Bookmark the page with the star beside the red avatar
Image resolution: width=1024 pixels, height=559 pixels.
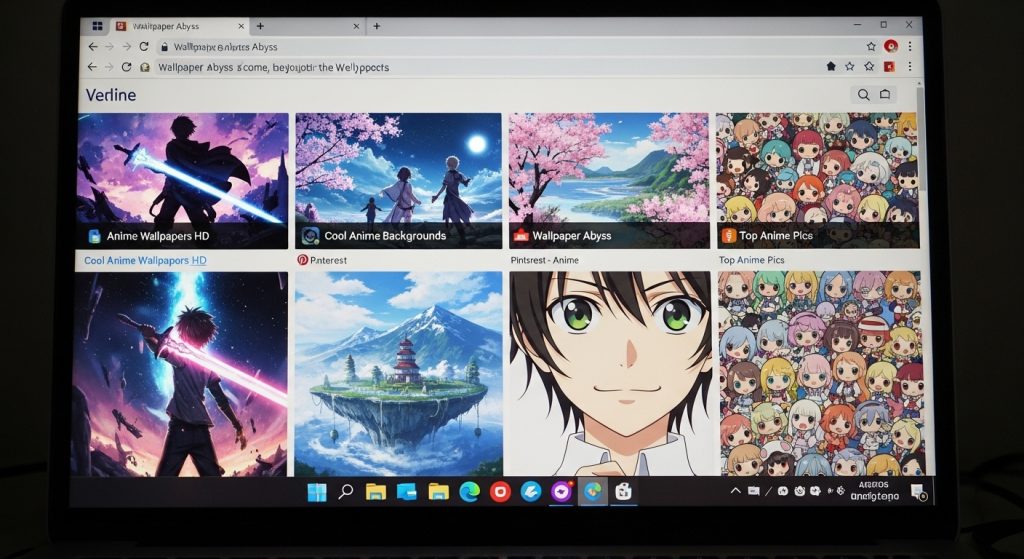click(871, 46)
